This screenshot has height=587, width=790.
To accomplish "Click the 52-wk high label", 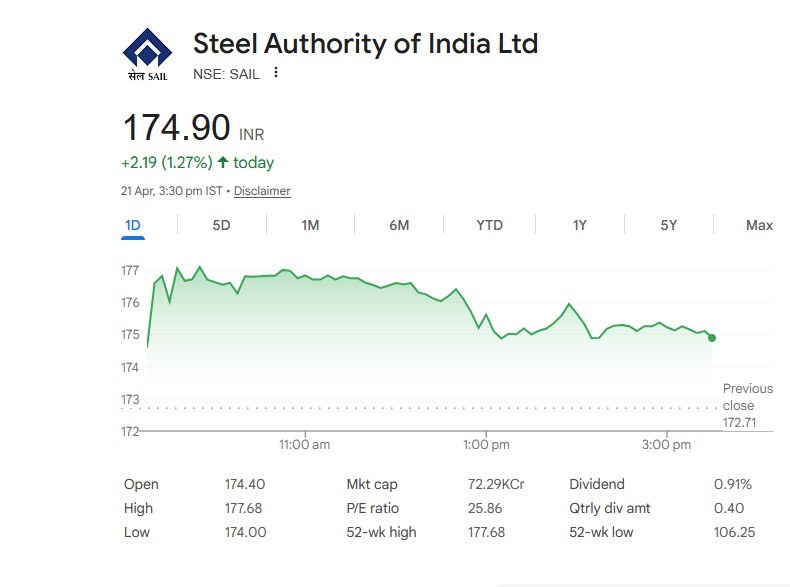I will coord(381,532).
